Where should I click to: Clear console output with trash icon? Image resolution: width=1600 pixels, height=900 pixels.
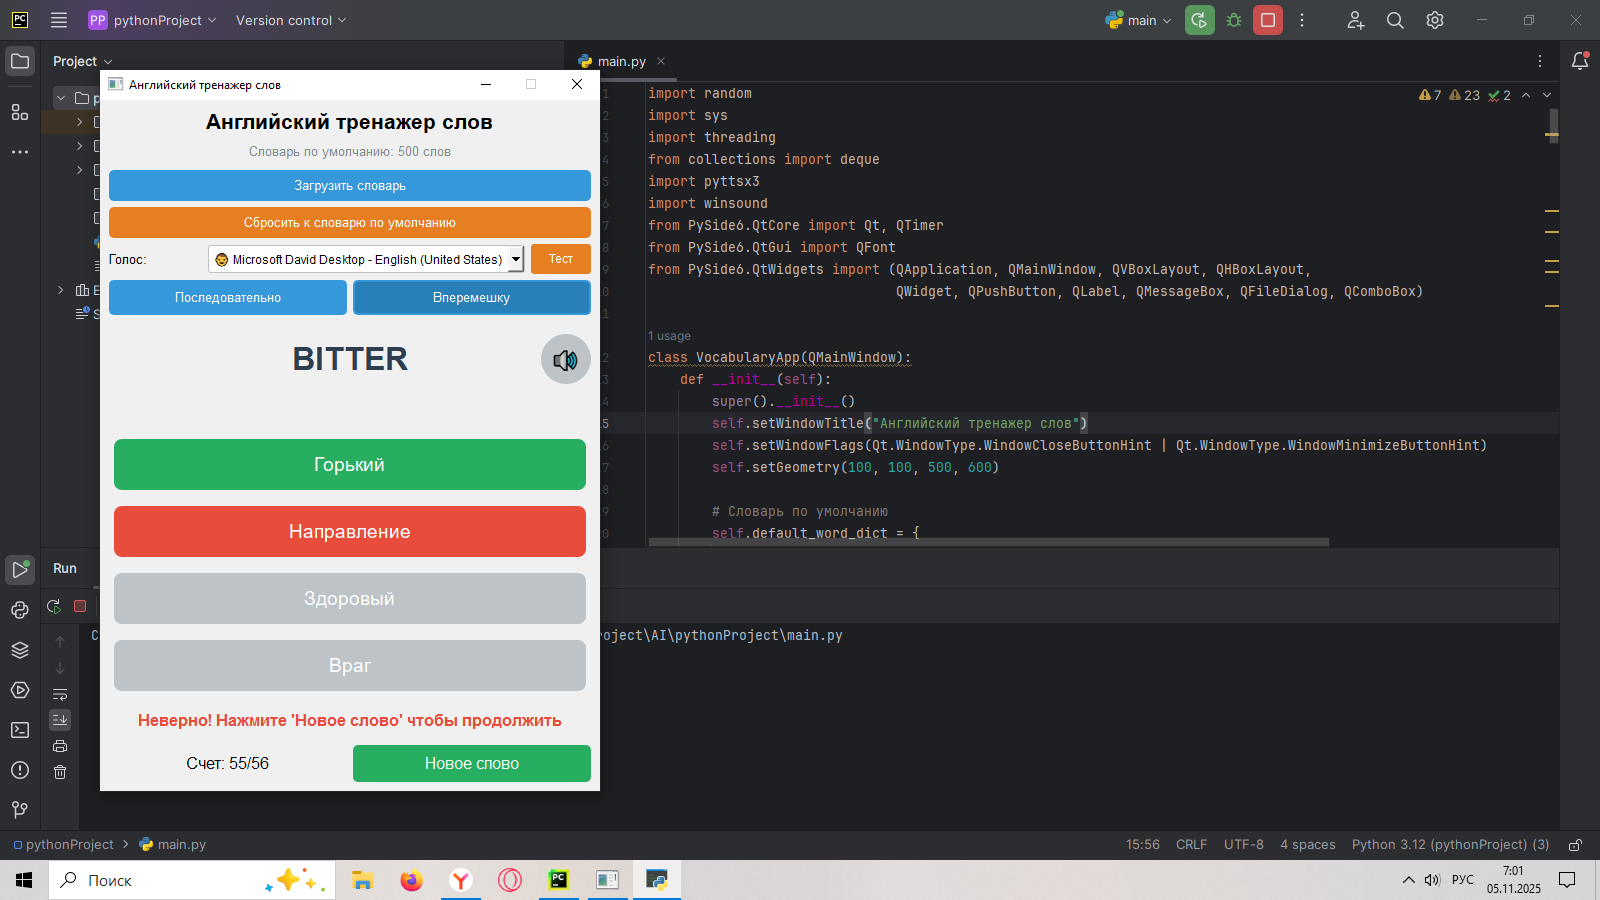60,772
